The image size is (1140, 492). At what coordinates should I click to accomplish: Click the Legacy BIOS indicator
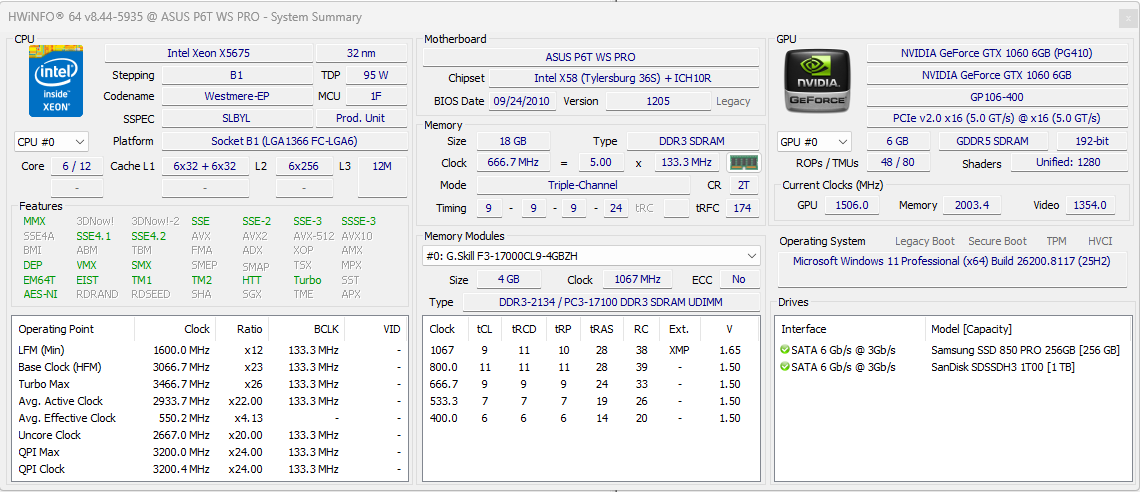pyautogui.click(x=733, y=101)
